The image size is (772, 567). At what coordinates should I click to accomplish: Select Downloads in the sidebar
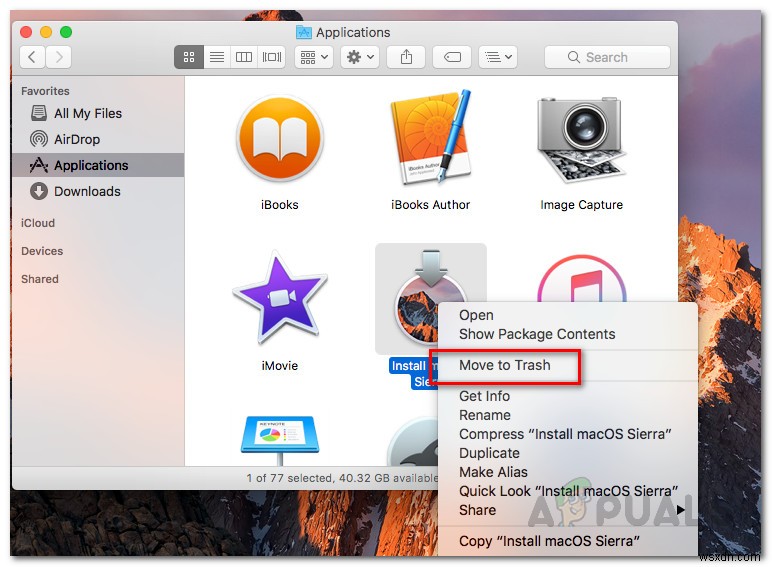pos(98,191)
